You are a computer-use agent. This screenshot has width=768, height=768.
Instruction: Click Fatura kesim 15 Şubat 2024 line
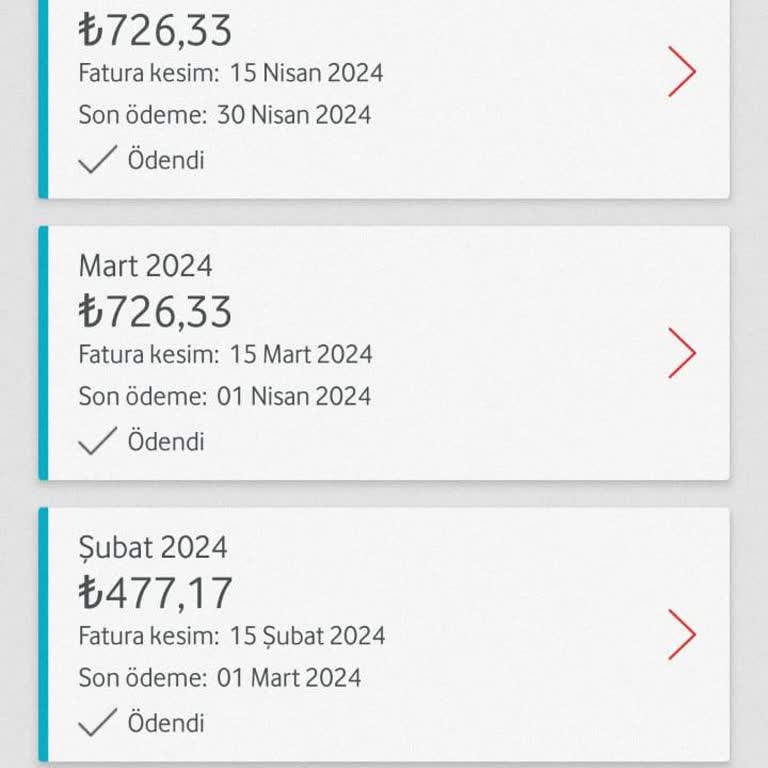click(x=232, y=636)
